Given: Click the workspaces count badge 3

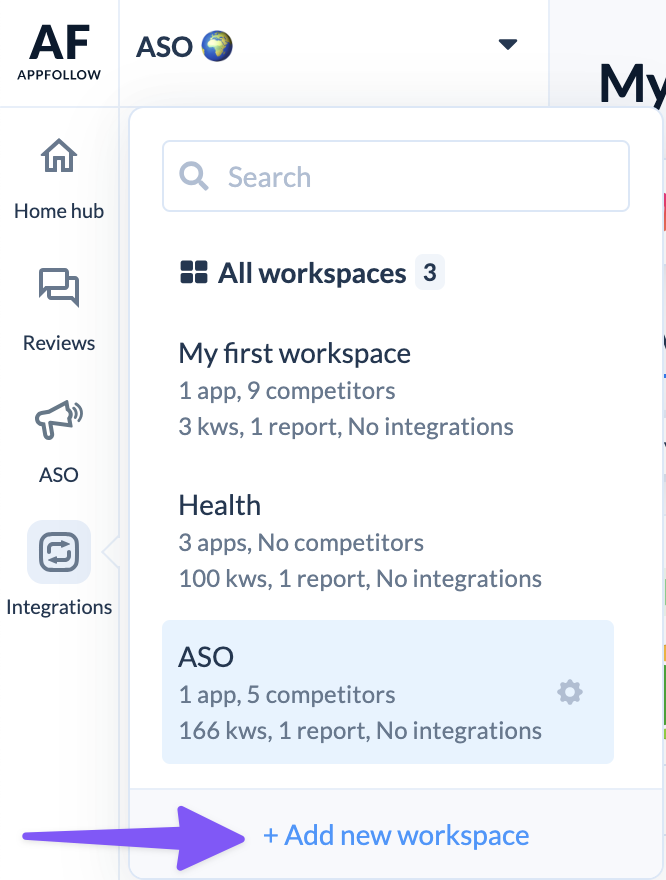Looking at the screenshot, I should (x=430, y=272).
